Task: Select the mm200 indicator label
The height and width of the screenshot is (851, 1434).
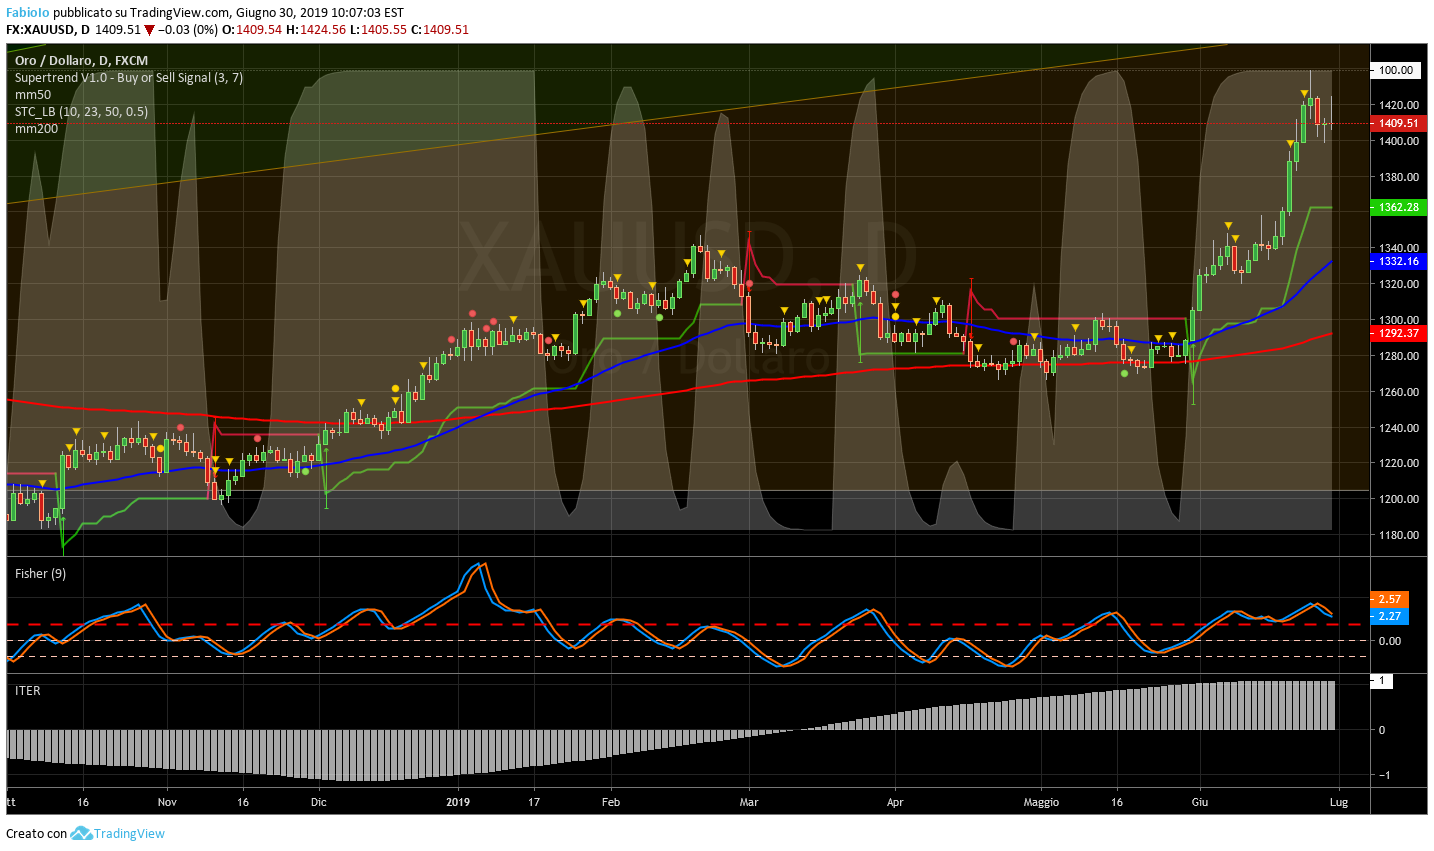Action: [36, 129]
